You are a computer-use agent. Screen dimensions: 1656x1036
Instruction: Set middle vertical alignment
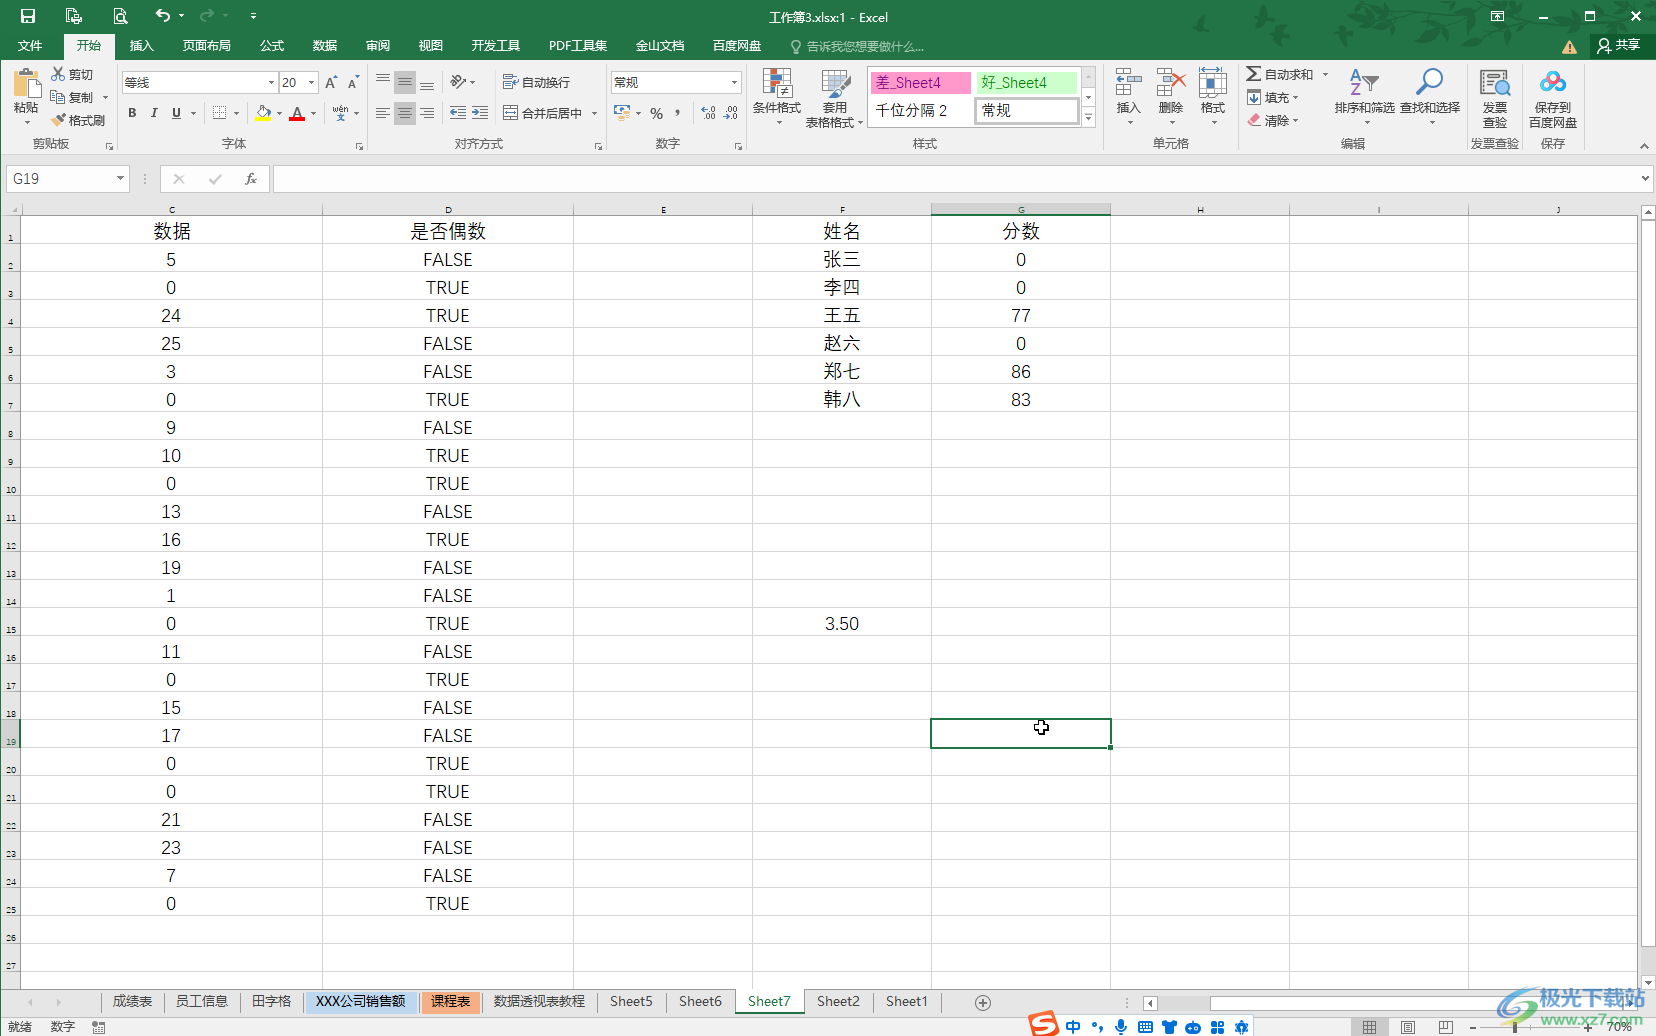(405, 82)
